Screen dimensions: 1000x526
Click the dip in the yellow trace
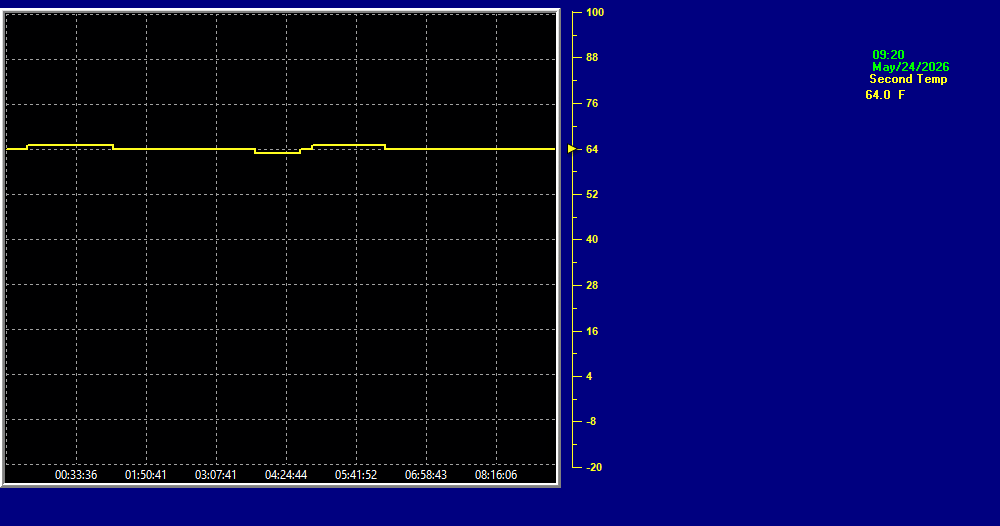pyautogui.click(x=277, y=152)
